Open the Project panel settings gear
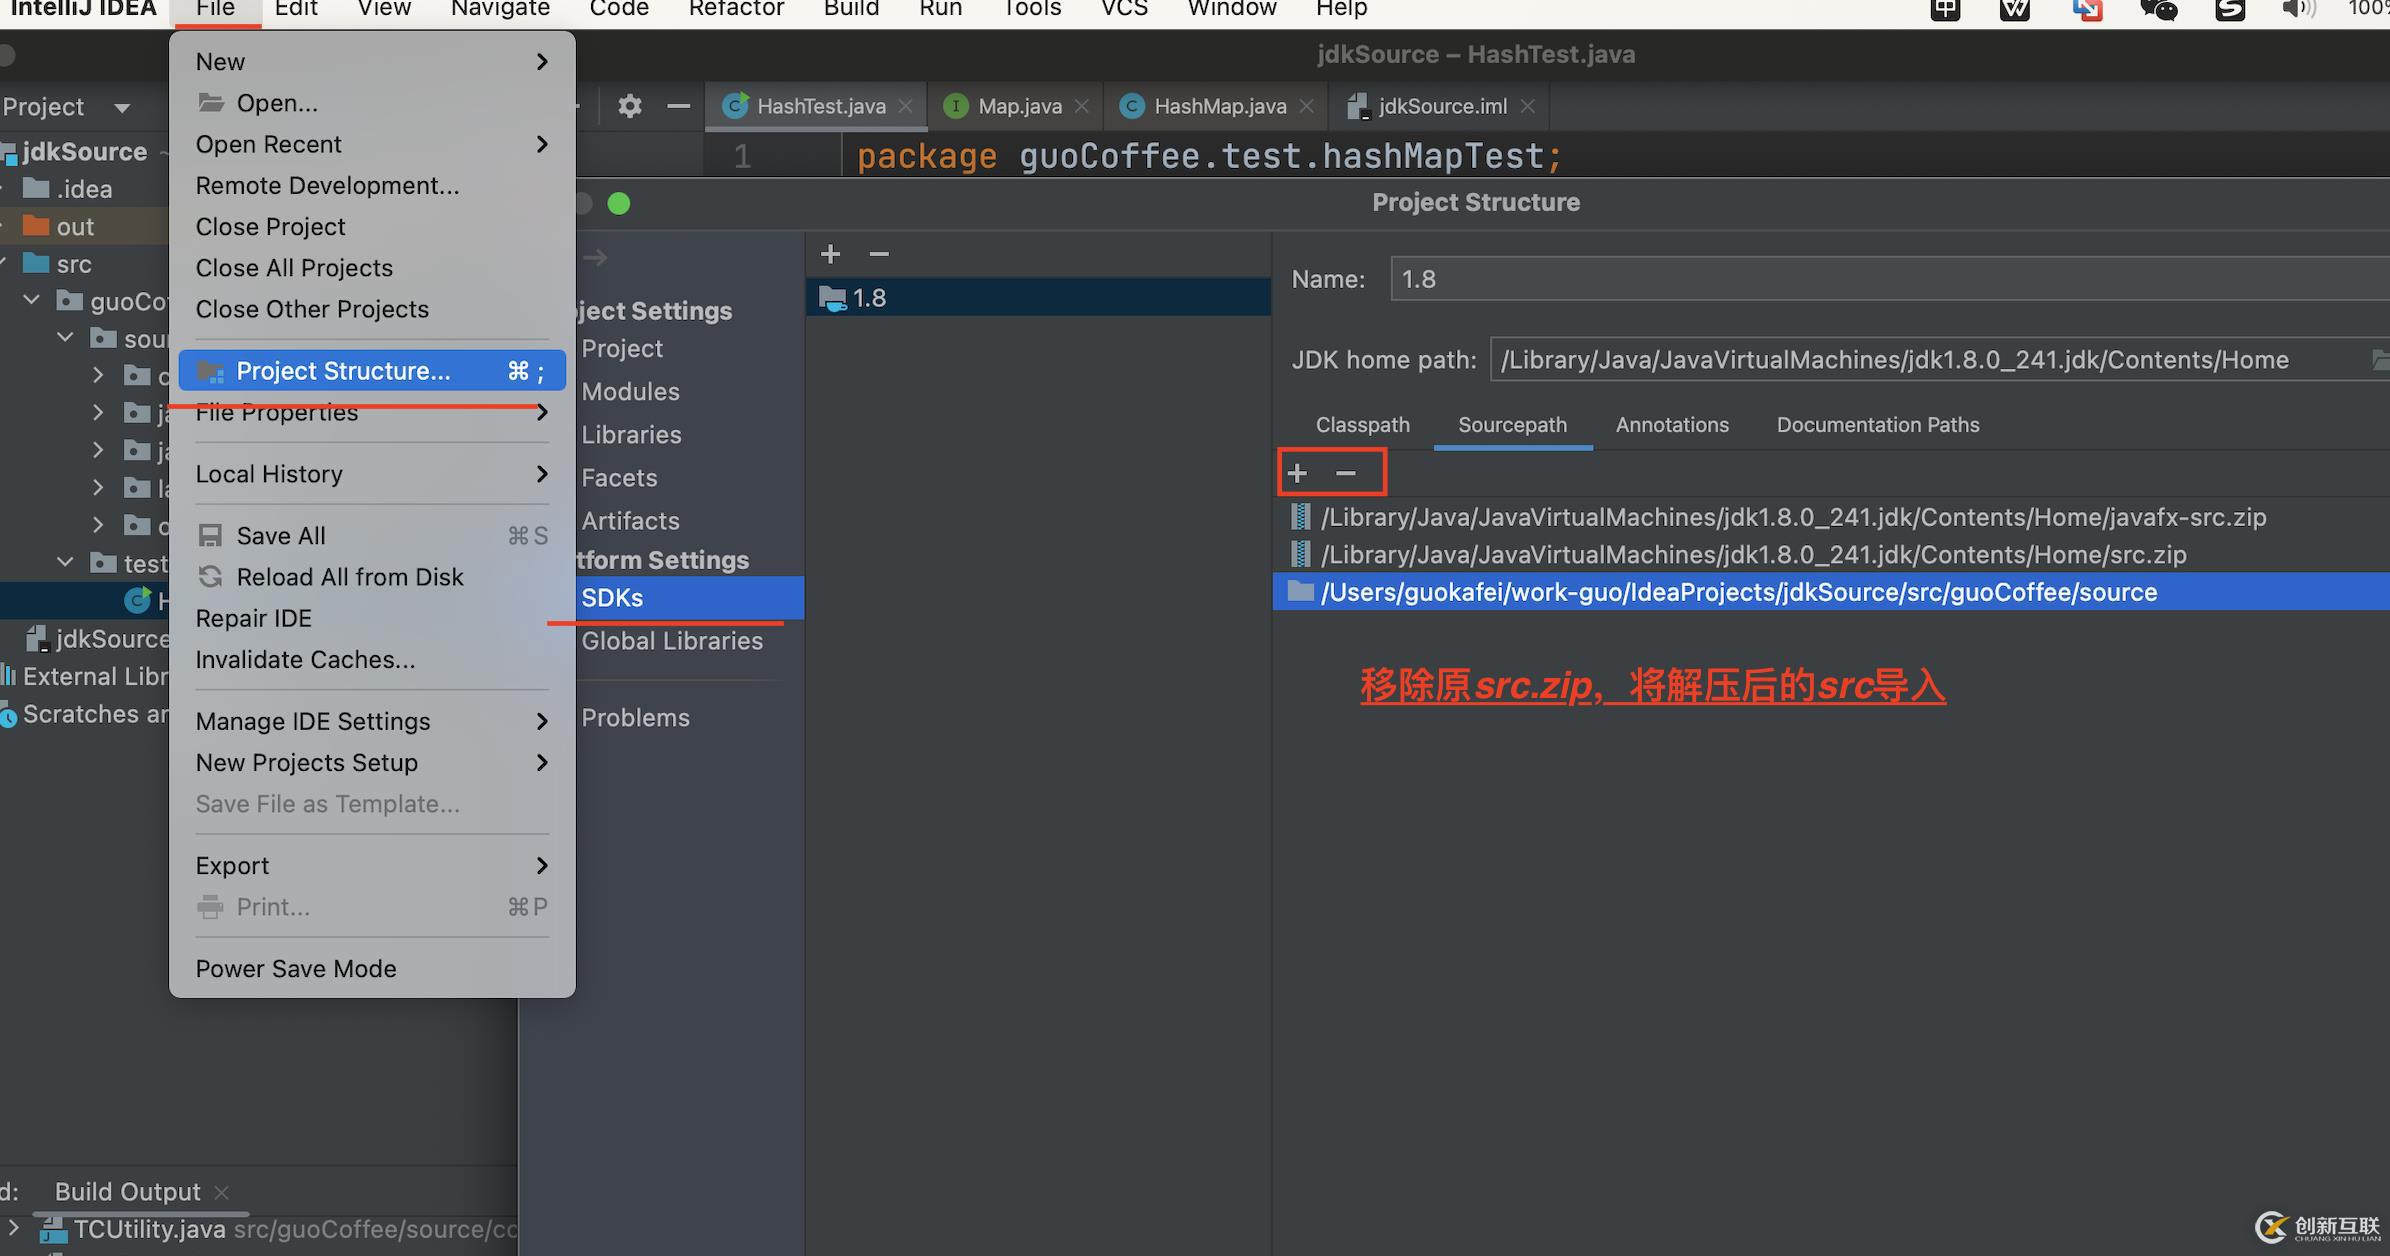 [x=629, y=106]
